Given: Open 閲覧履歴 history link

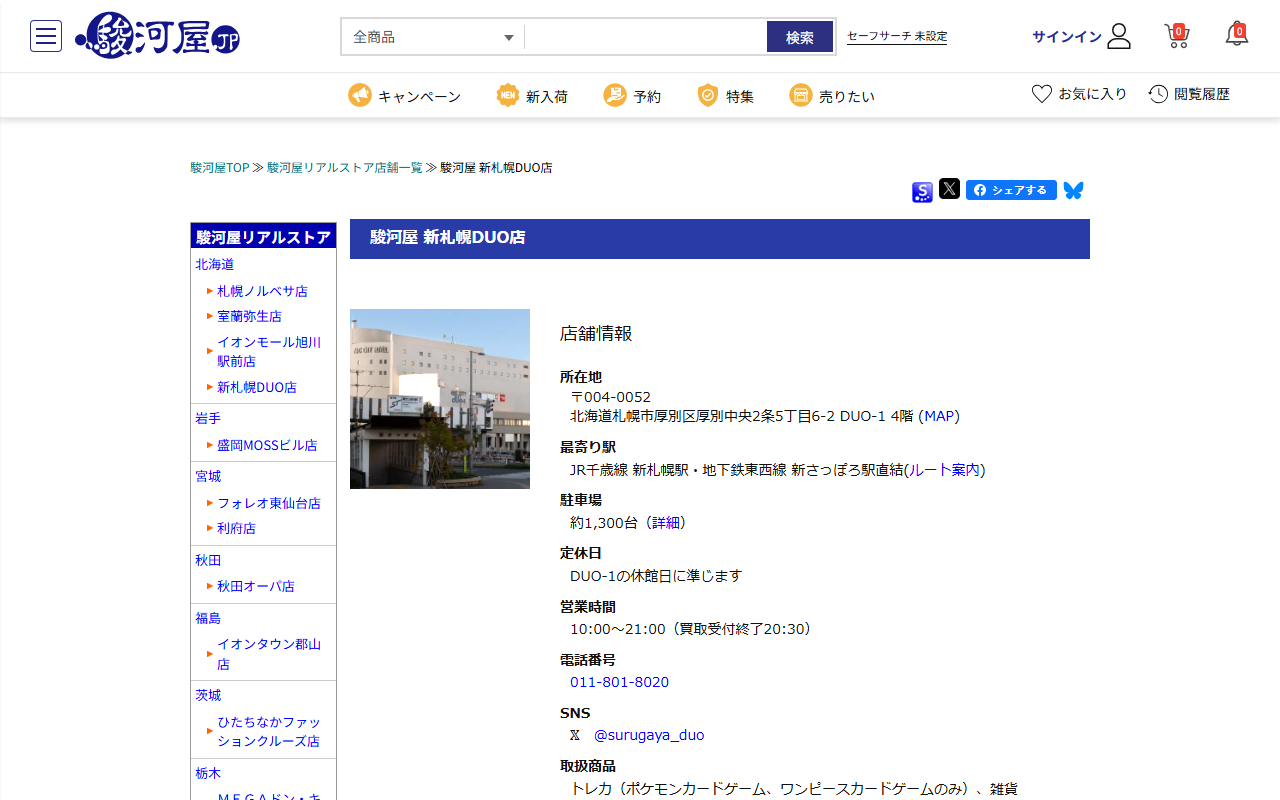Looking at the screenshot, I should 1202,94.
